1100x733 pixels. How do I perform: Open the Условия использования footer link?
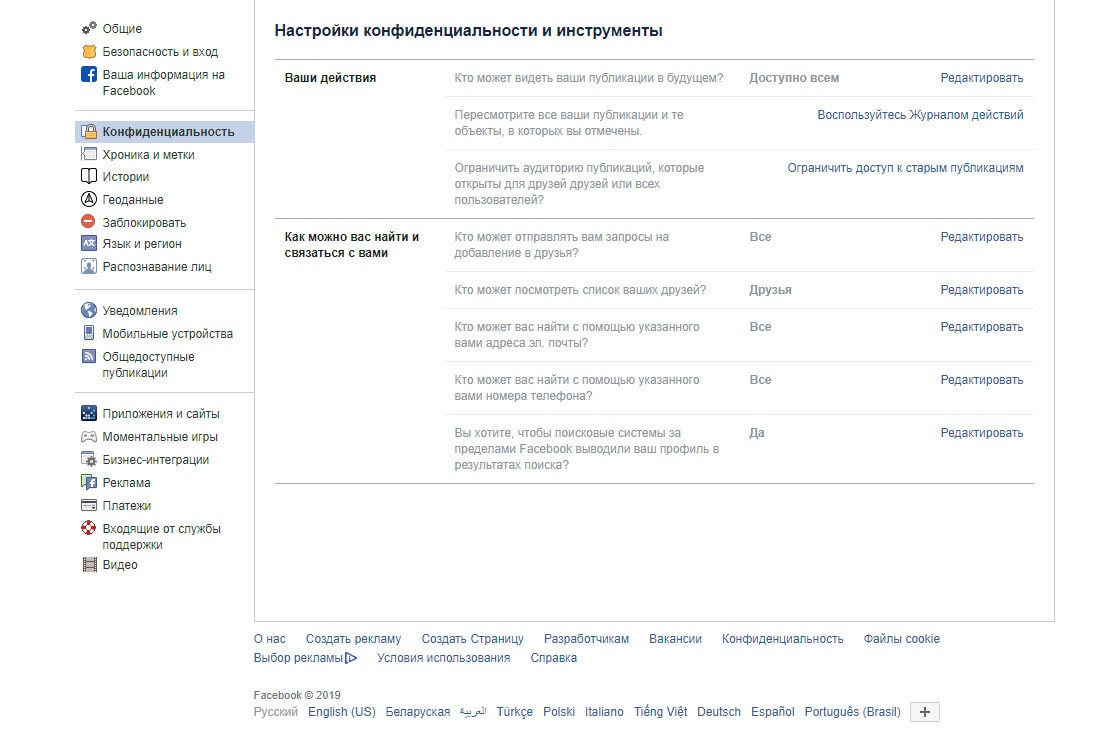[443, 658]
